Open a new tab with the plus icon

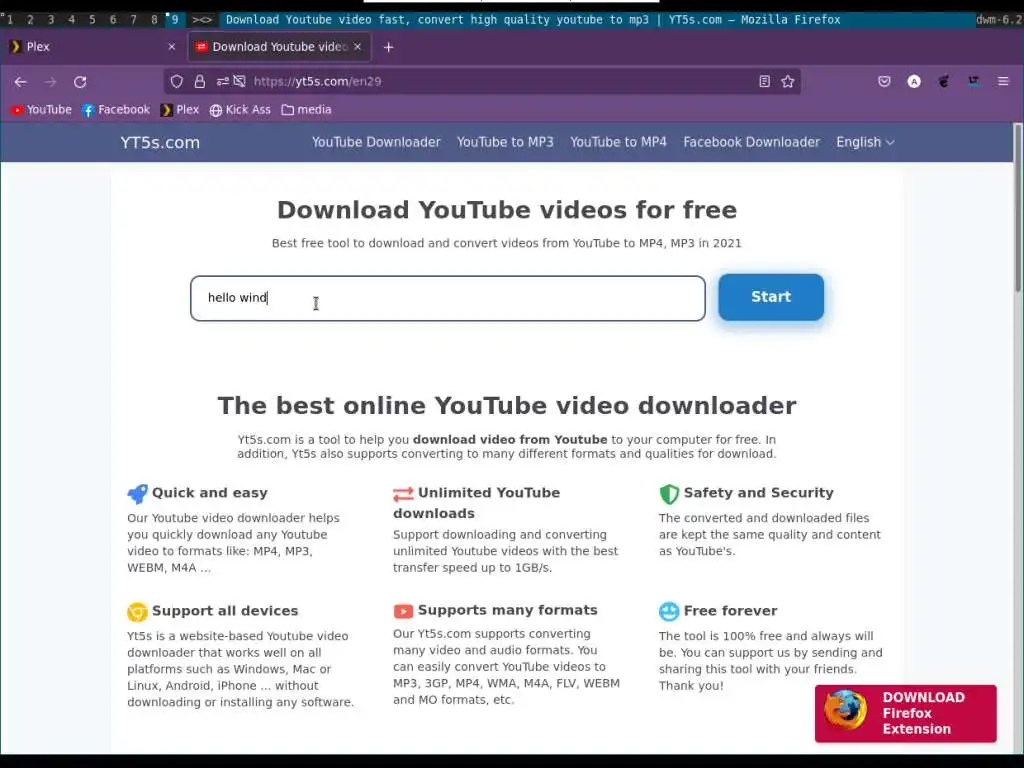click(389, 47)
